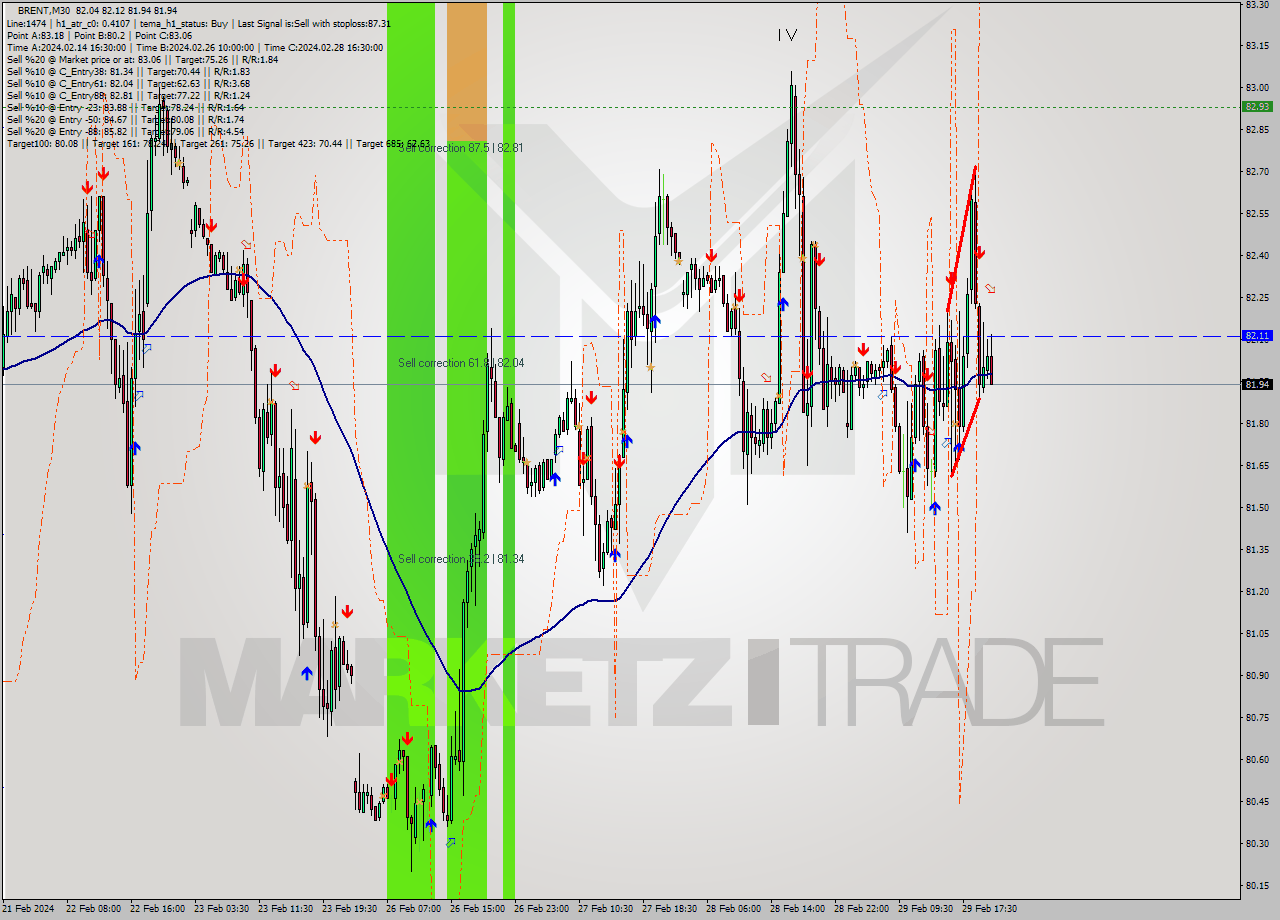The image size is (1280, 920).
Task: Click the '28 Feb 14:00' time label
Action: 797,909
